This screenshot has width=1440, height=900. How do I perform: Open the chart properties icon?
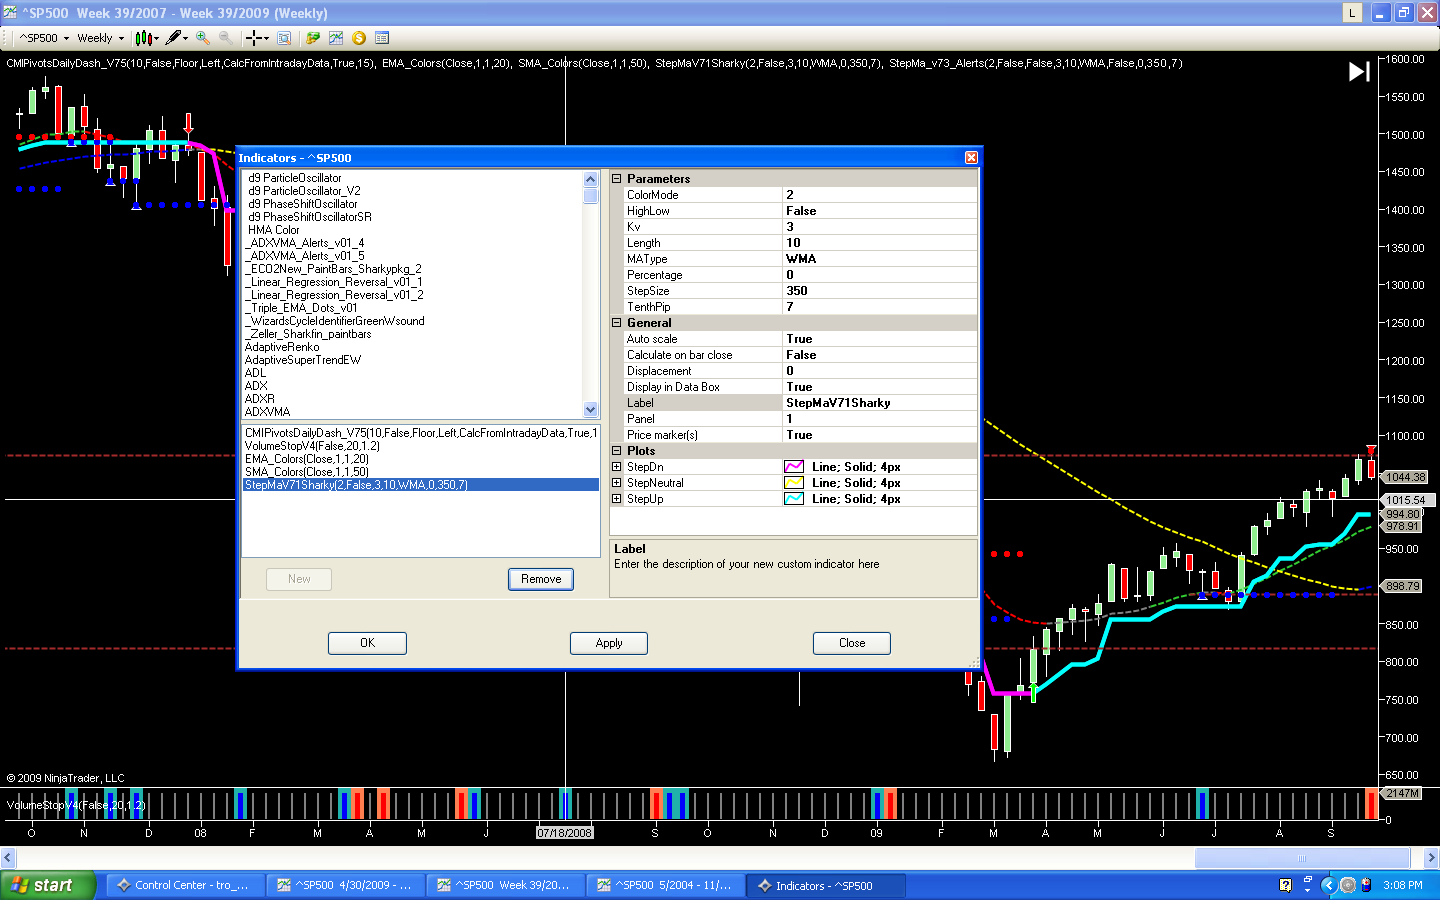pos(382,38)
